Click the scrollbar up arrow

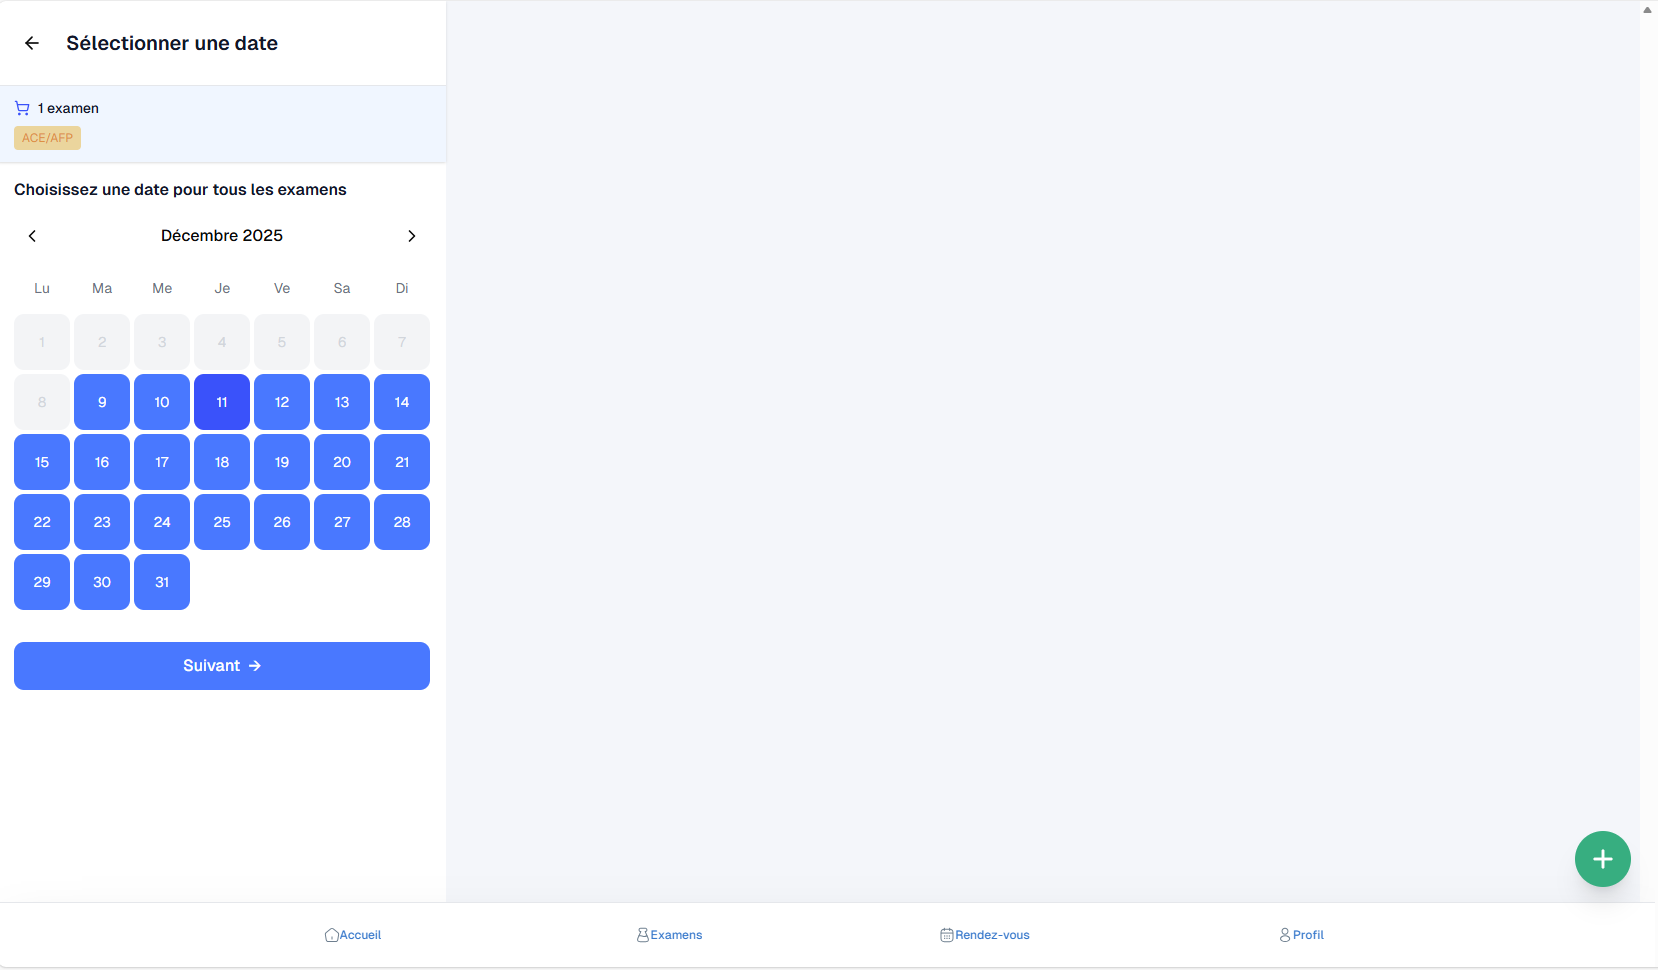pyautogui.click(x=1647, y=9)
